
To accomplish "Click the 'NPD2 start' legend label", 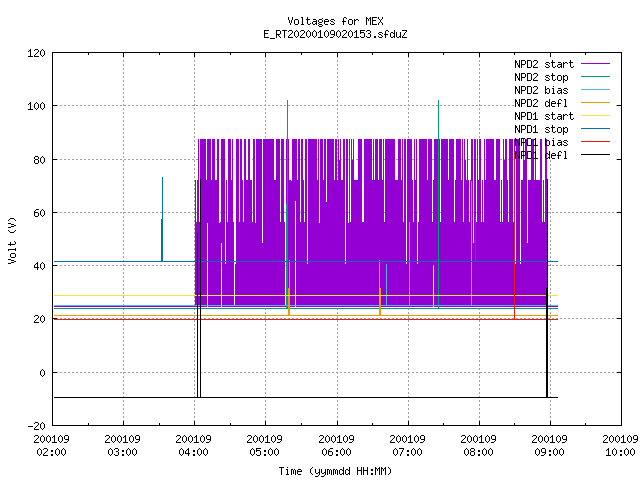I will (x=544, y=64).
